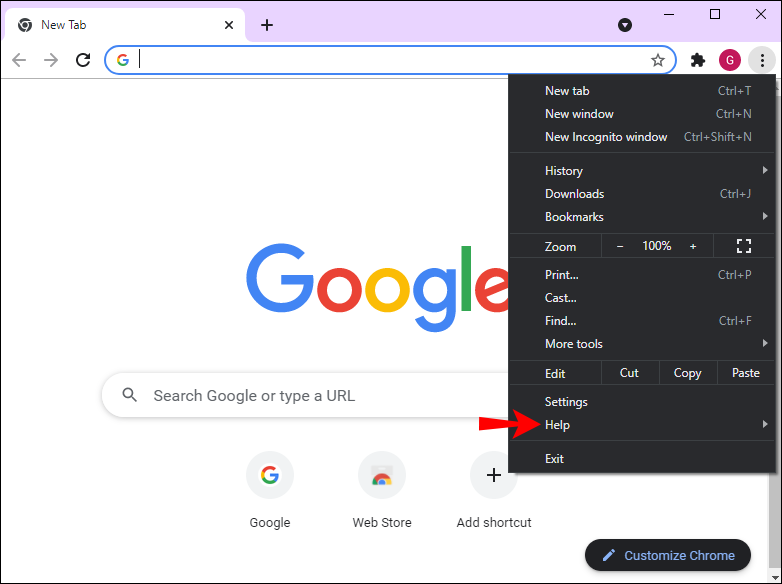Click the Search Google or type a URL box
The image size is (782, 584).
point(305,395)
